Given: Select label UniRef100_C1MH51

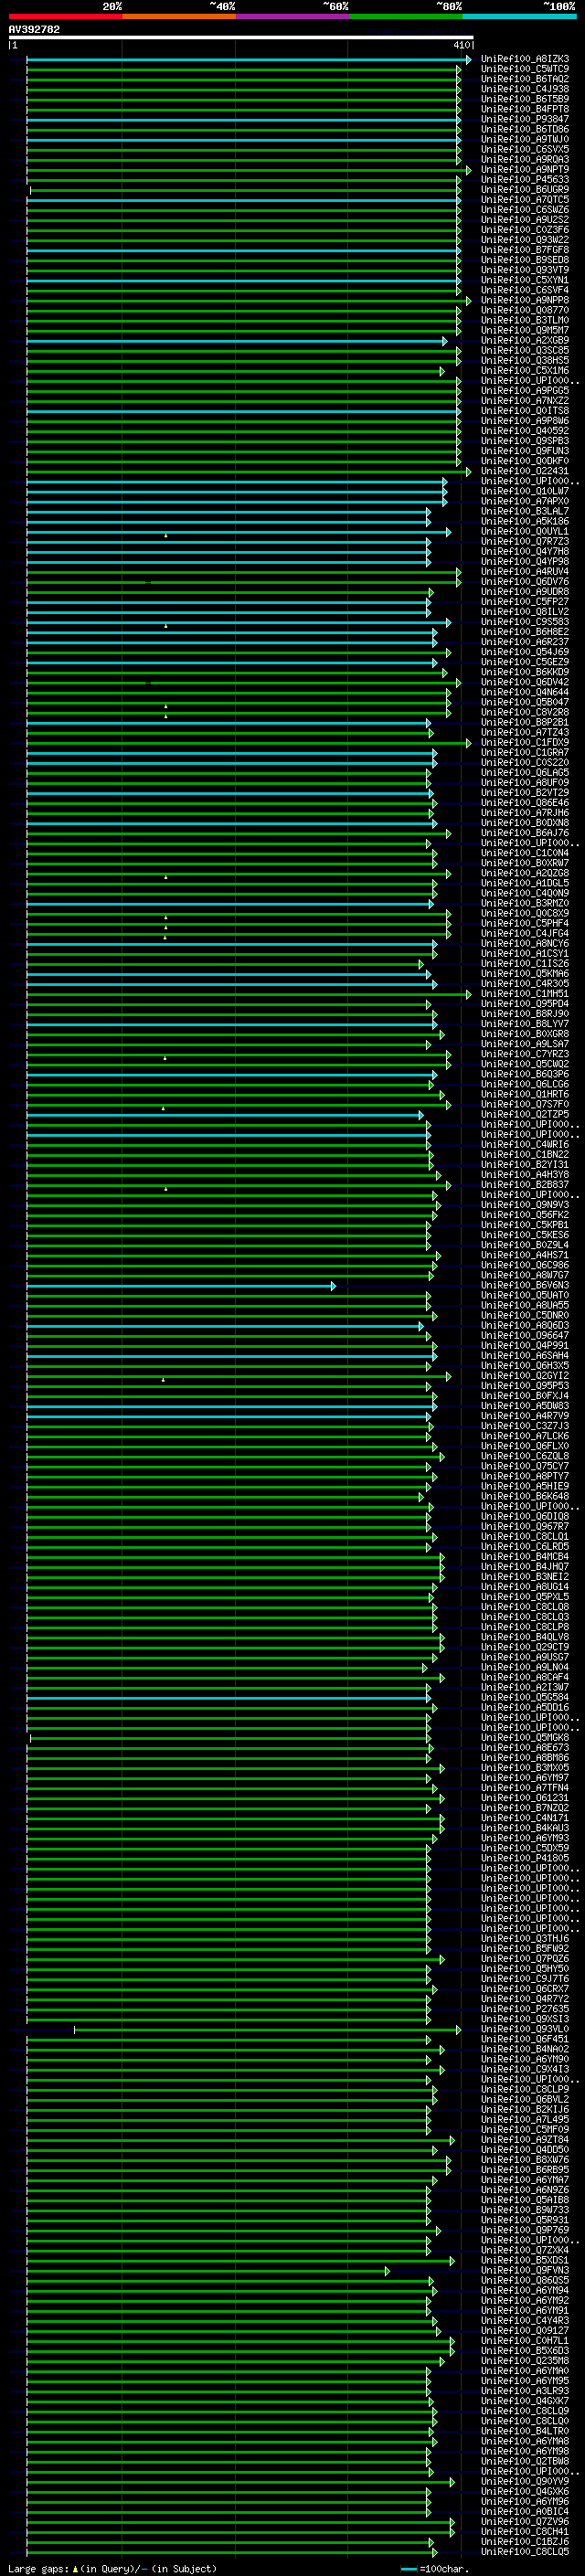Looking at the screenshot, I should 525,994.
